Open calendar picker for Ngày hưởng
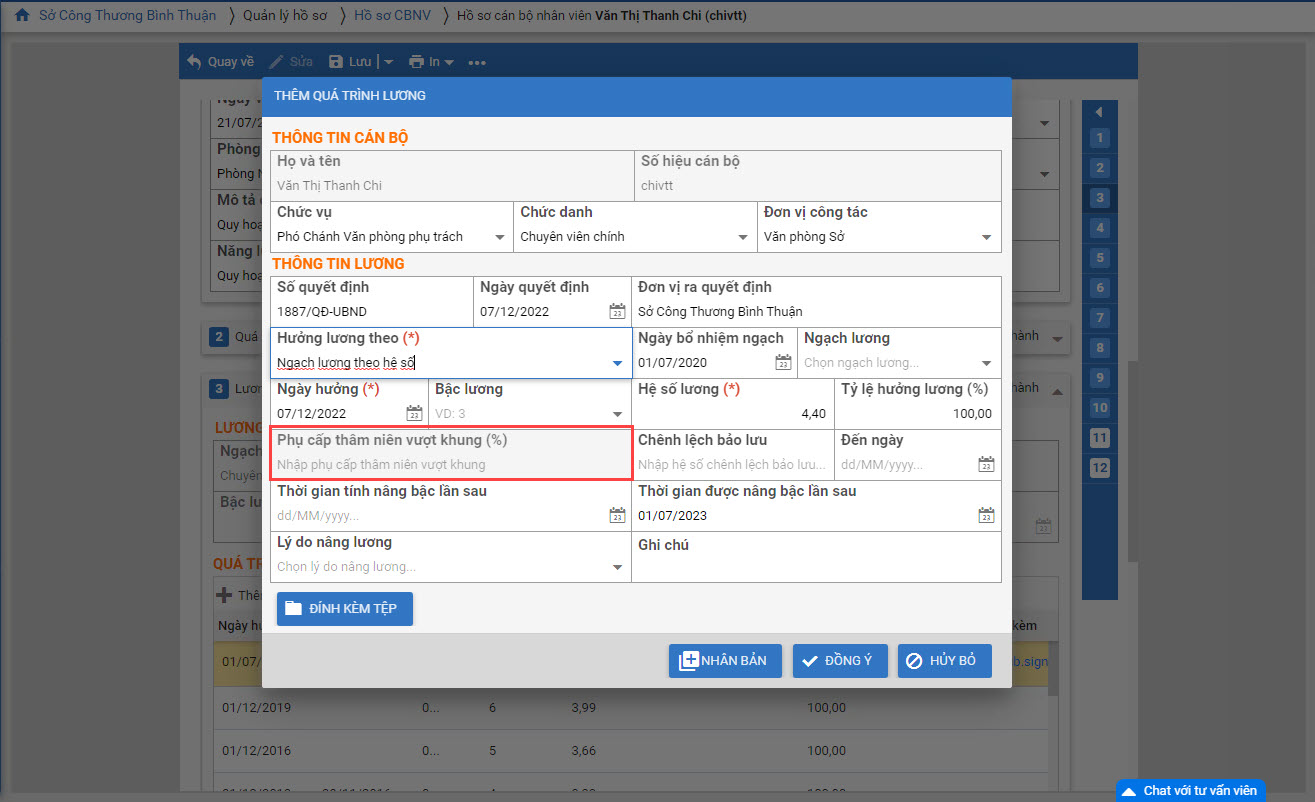Image resolution: width=1315 pixels, height=802 pixels. [x=414, y=414]
